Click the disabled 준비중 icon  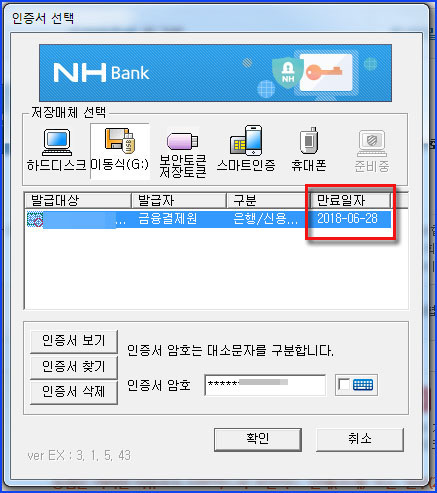[372, 151]
